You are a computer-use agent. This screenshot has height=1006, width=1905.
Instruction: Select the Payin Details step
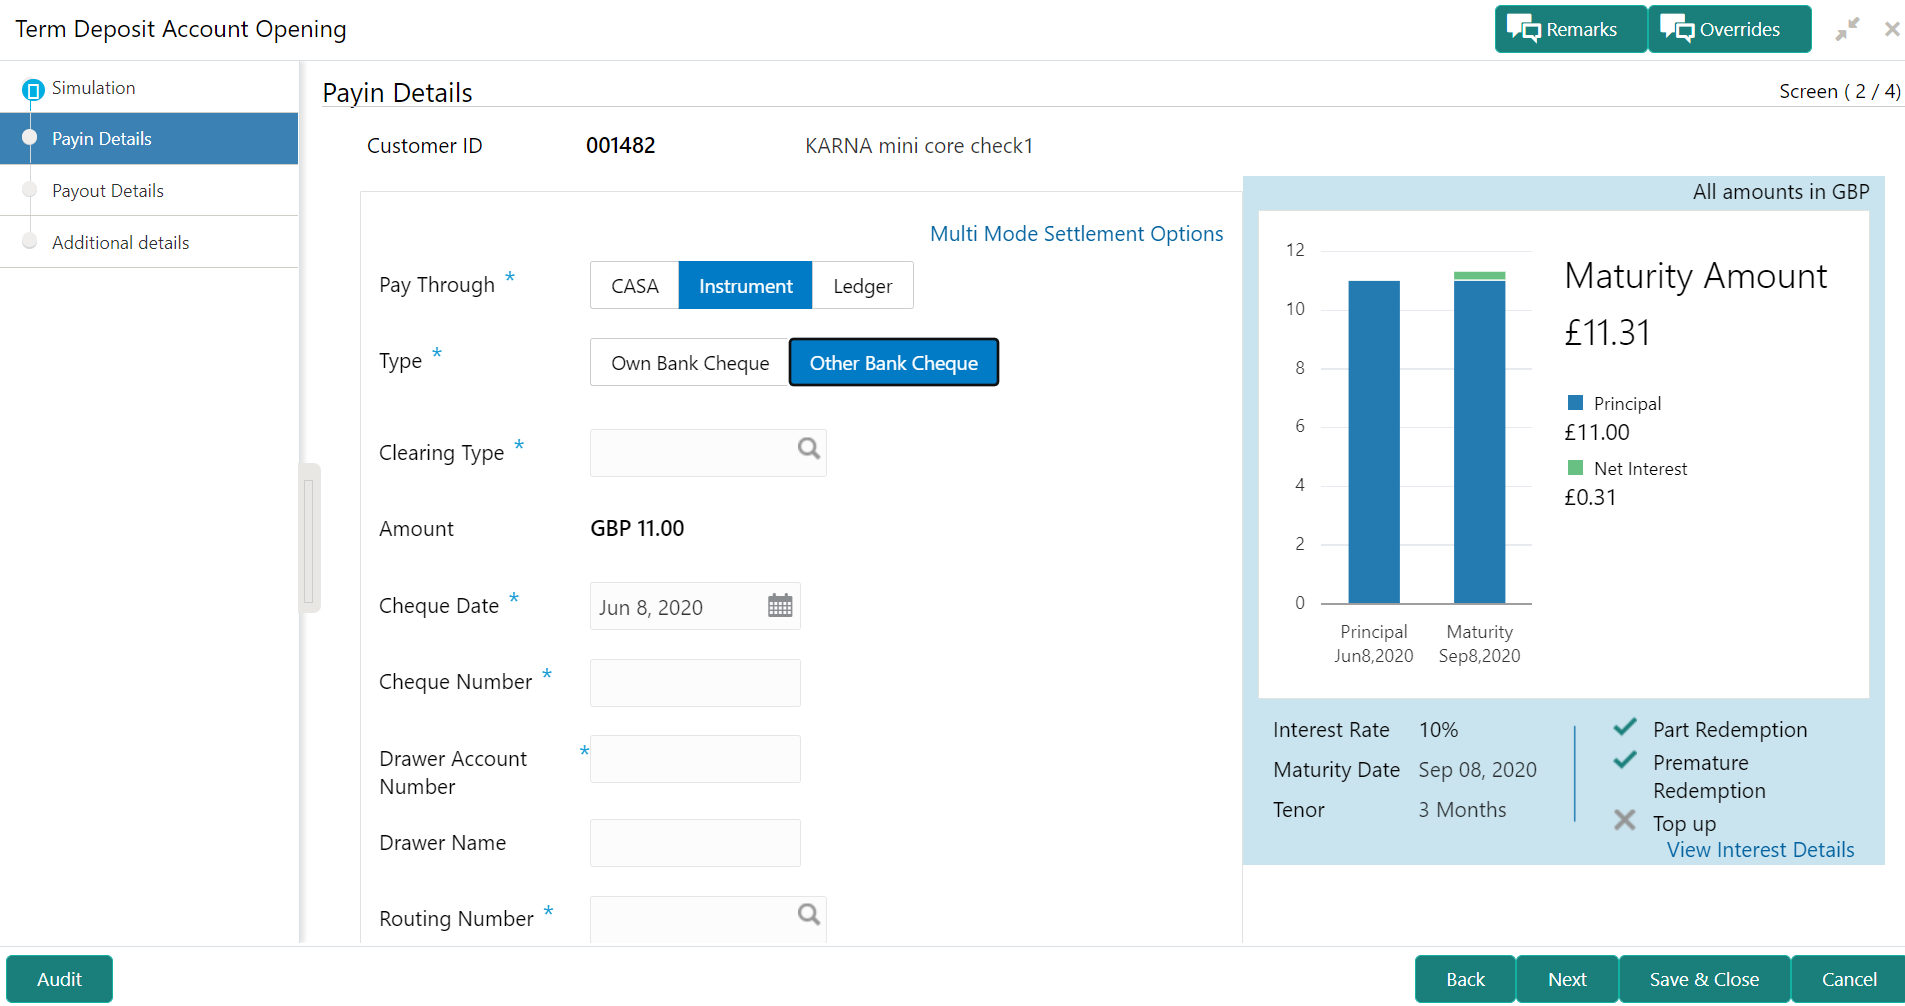click(x=149, y=139)
